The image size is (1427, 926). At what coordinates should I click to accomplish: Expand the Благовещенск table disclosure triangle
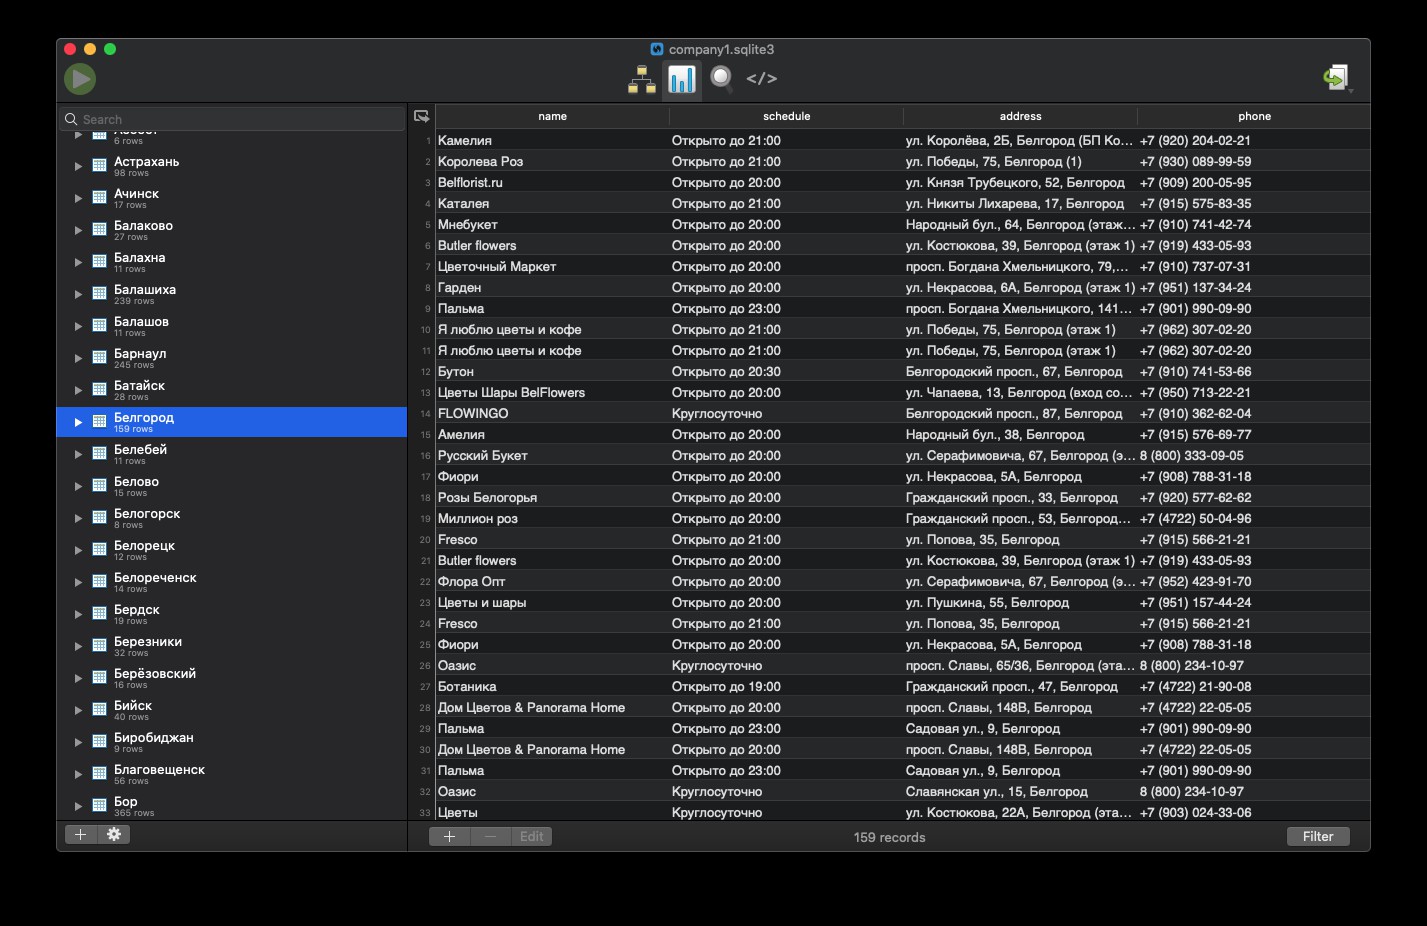[78, 774]
